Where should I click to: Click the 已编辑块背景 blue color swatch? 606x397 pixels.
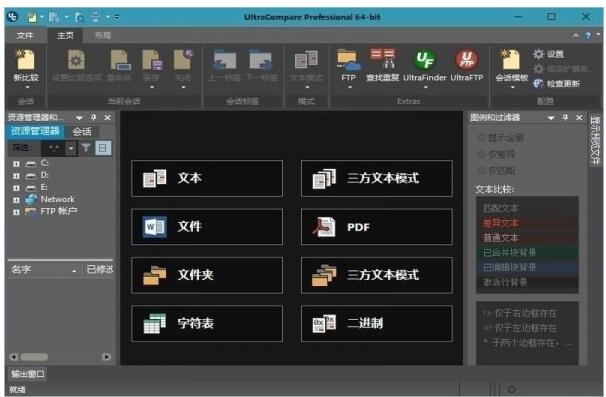tap(528, 267)
